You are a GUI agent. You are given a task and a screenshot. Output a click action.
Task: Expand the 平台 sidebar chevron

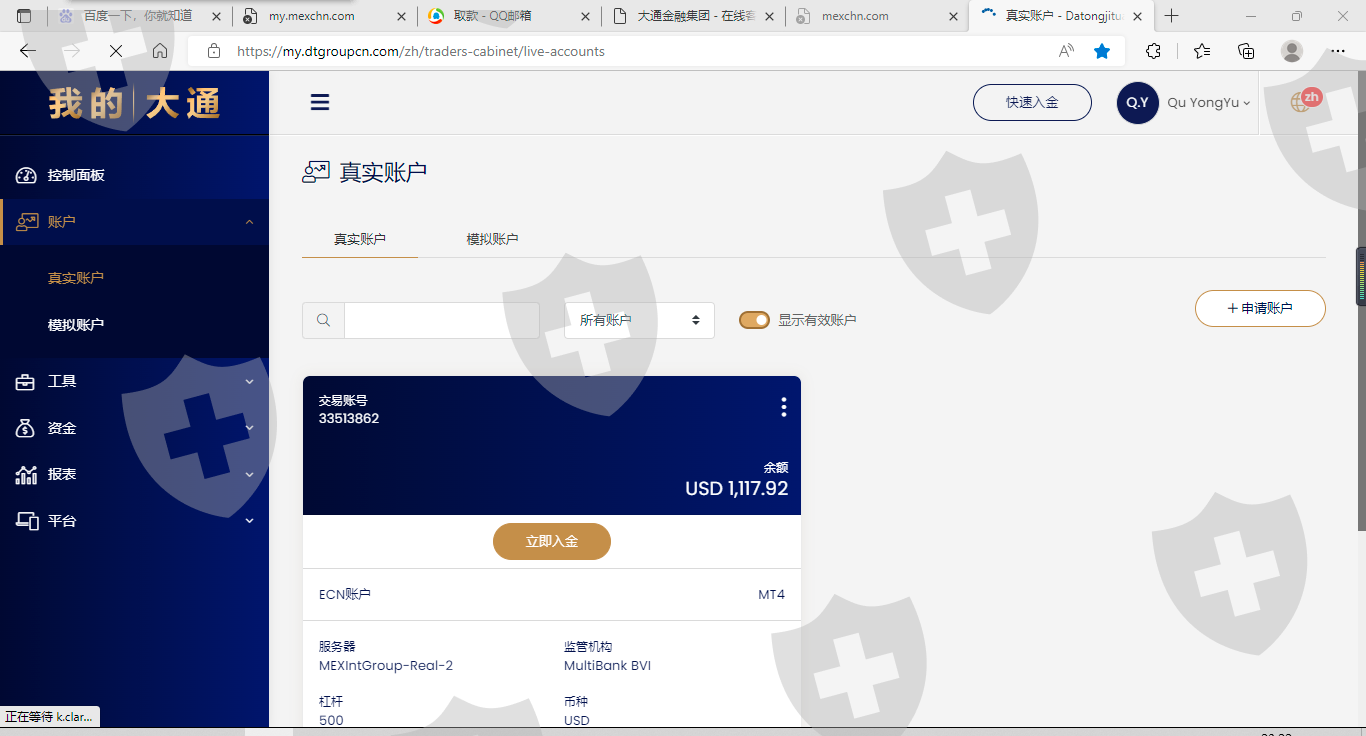point(250,521)
